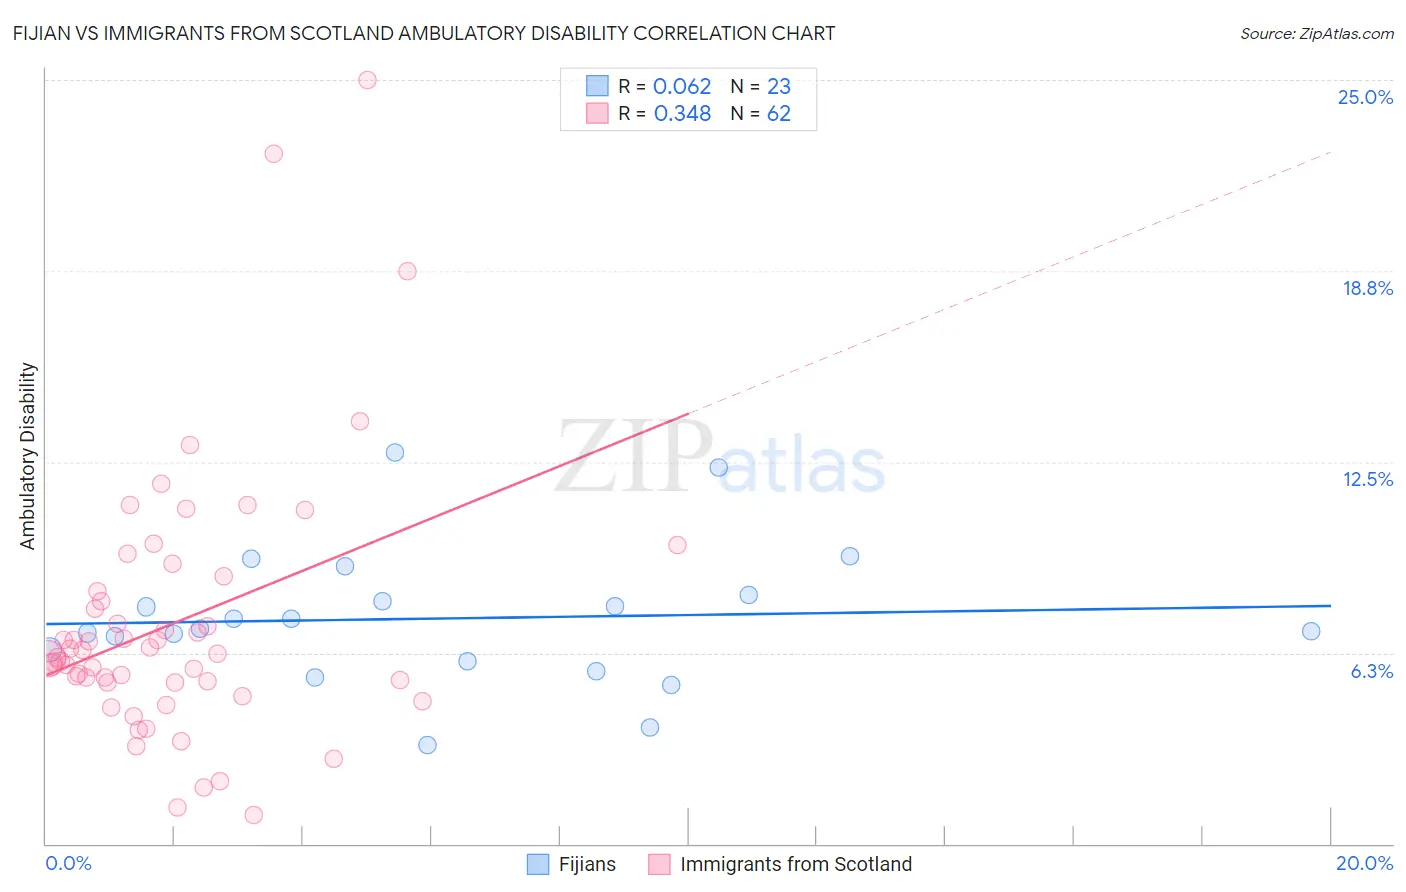Image resolution: width=1406 pixels, height=892 pixels.
Task: Click the 18.8% y-axis label
Action: click(1367, 288)
